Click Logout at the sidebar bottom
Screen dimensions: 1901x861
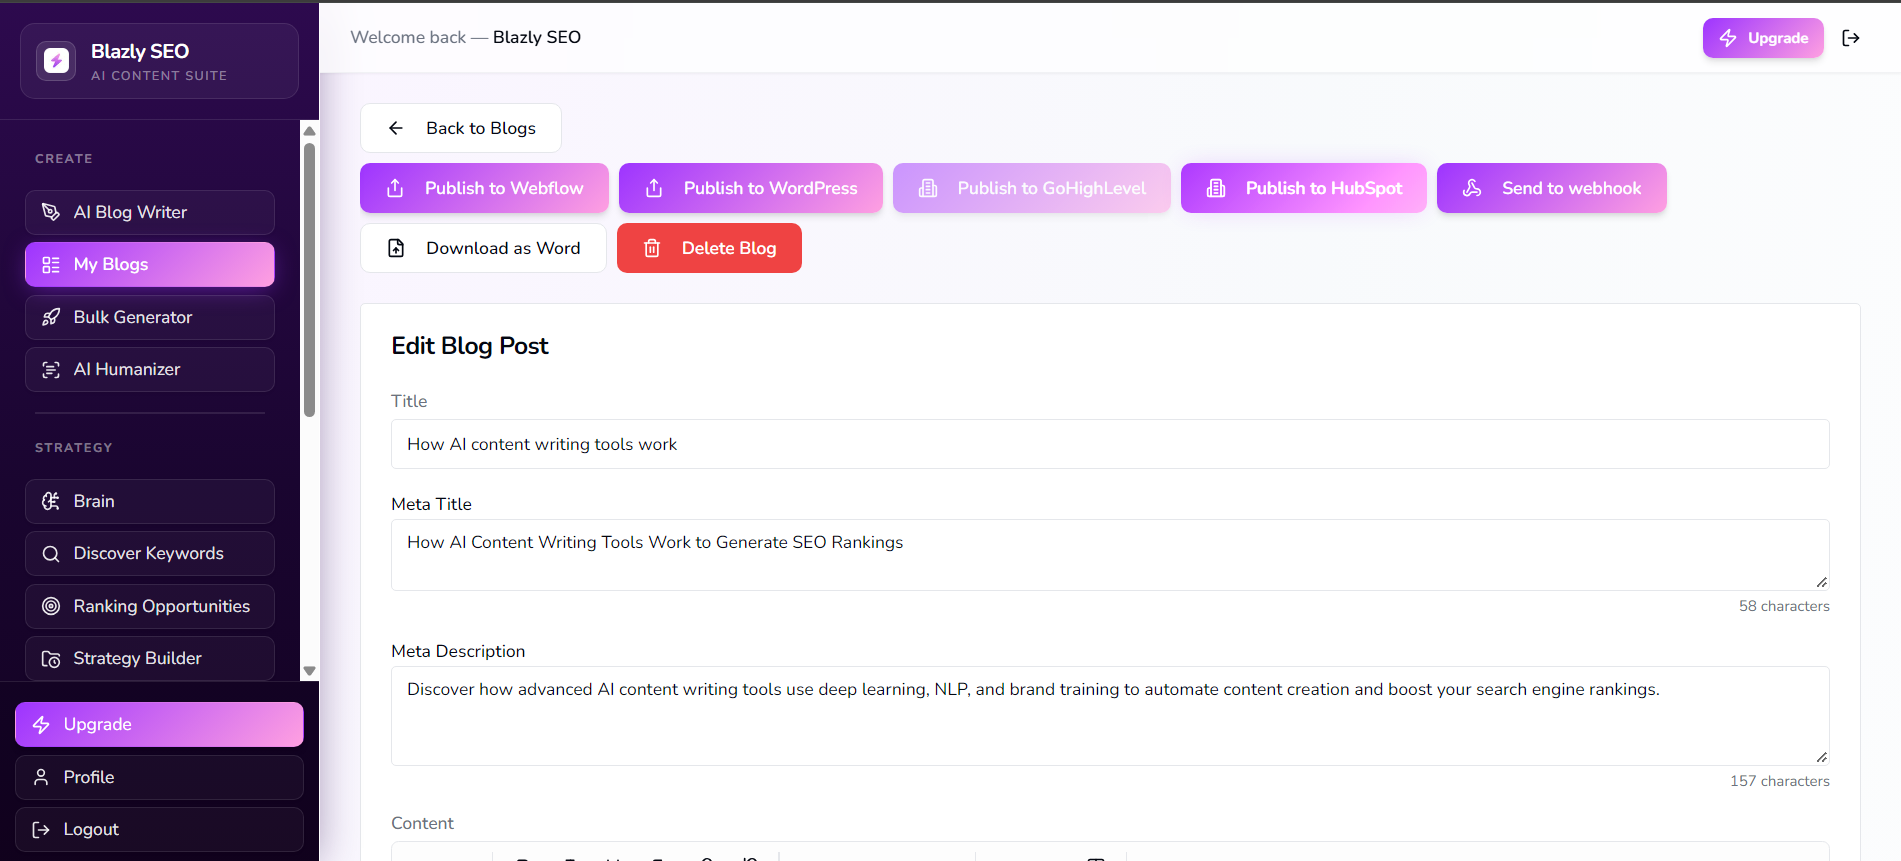159,829
